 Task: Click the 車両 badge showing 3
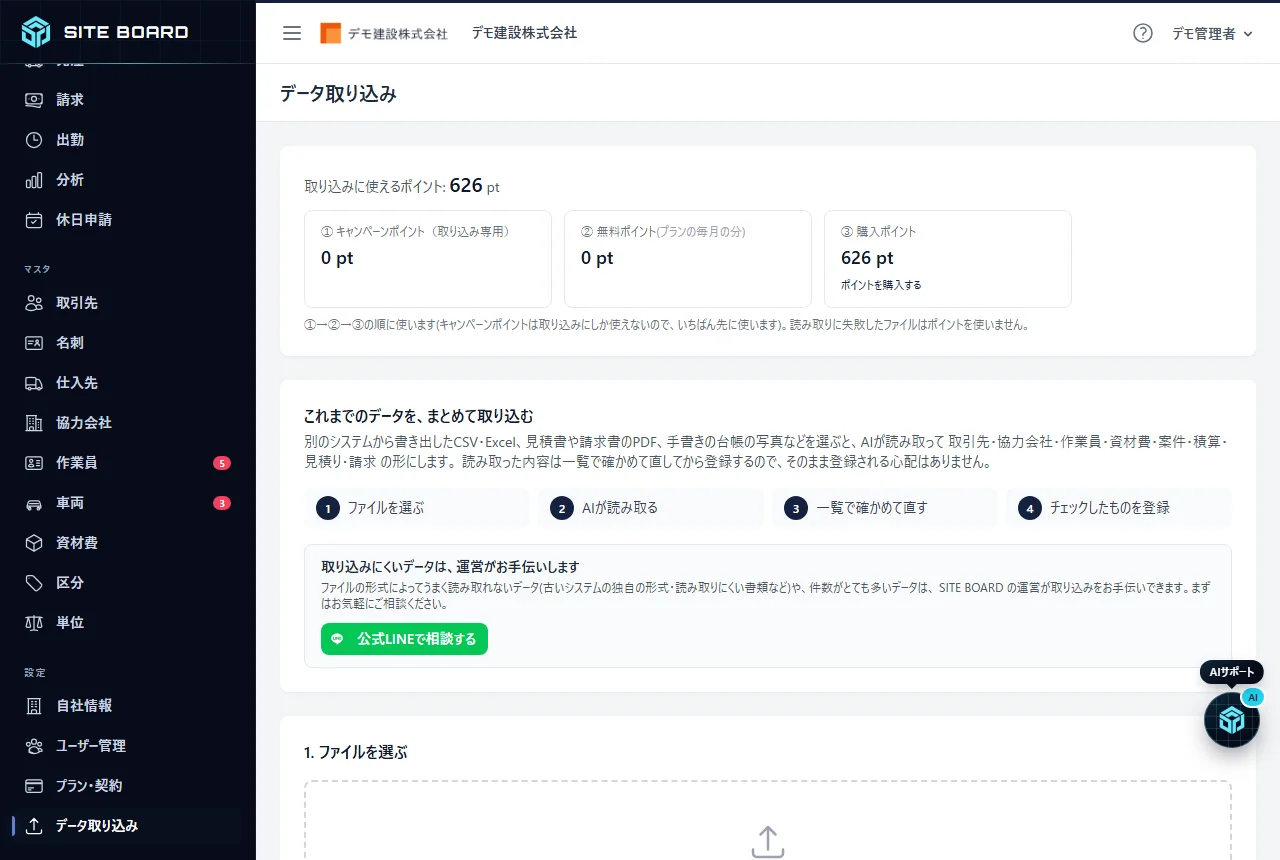pyautogui.click(x=222, y=503)
